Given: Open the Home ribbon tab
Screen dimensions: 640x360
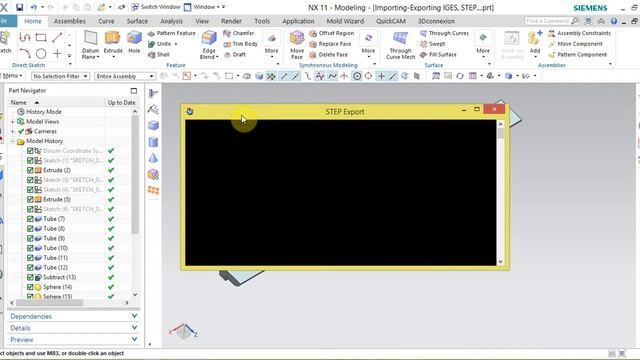Looking at the screenshot, I should (x=33, y=21).
